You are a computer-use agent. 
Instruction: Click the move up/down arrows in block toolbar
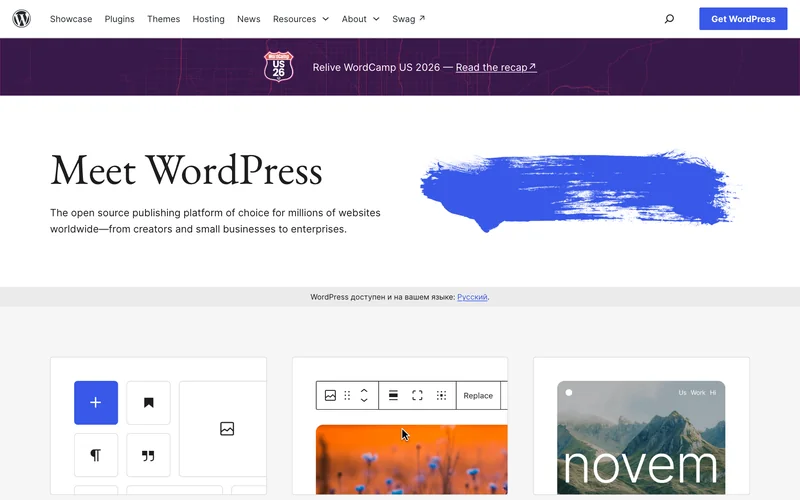pos(364,395)
